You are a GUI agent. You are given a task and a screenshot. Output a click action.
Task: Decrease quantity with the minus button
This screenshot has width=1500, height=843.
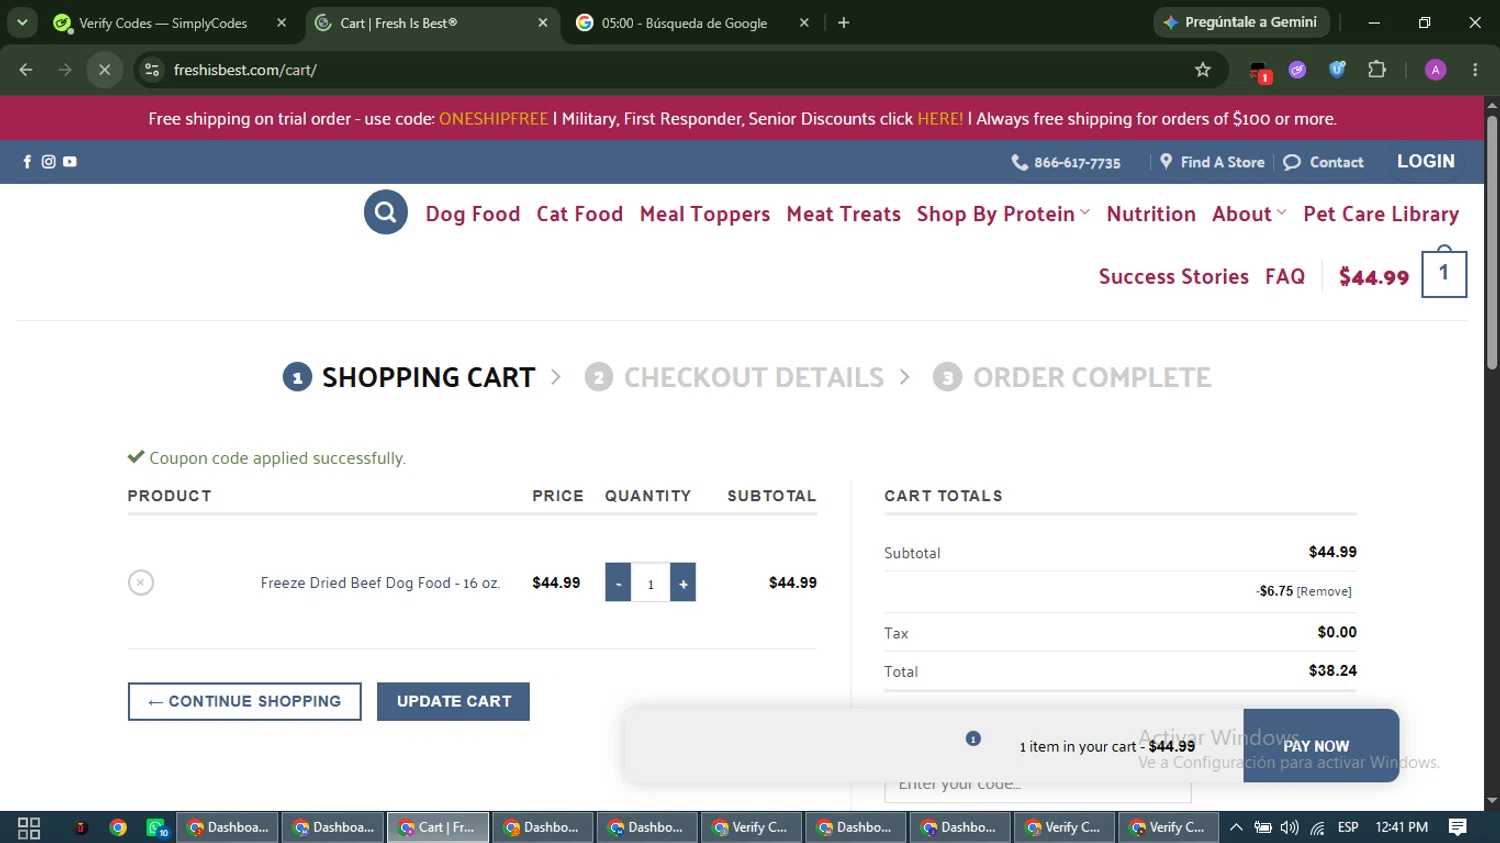(x=618, y=583)
